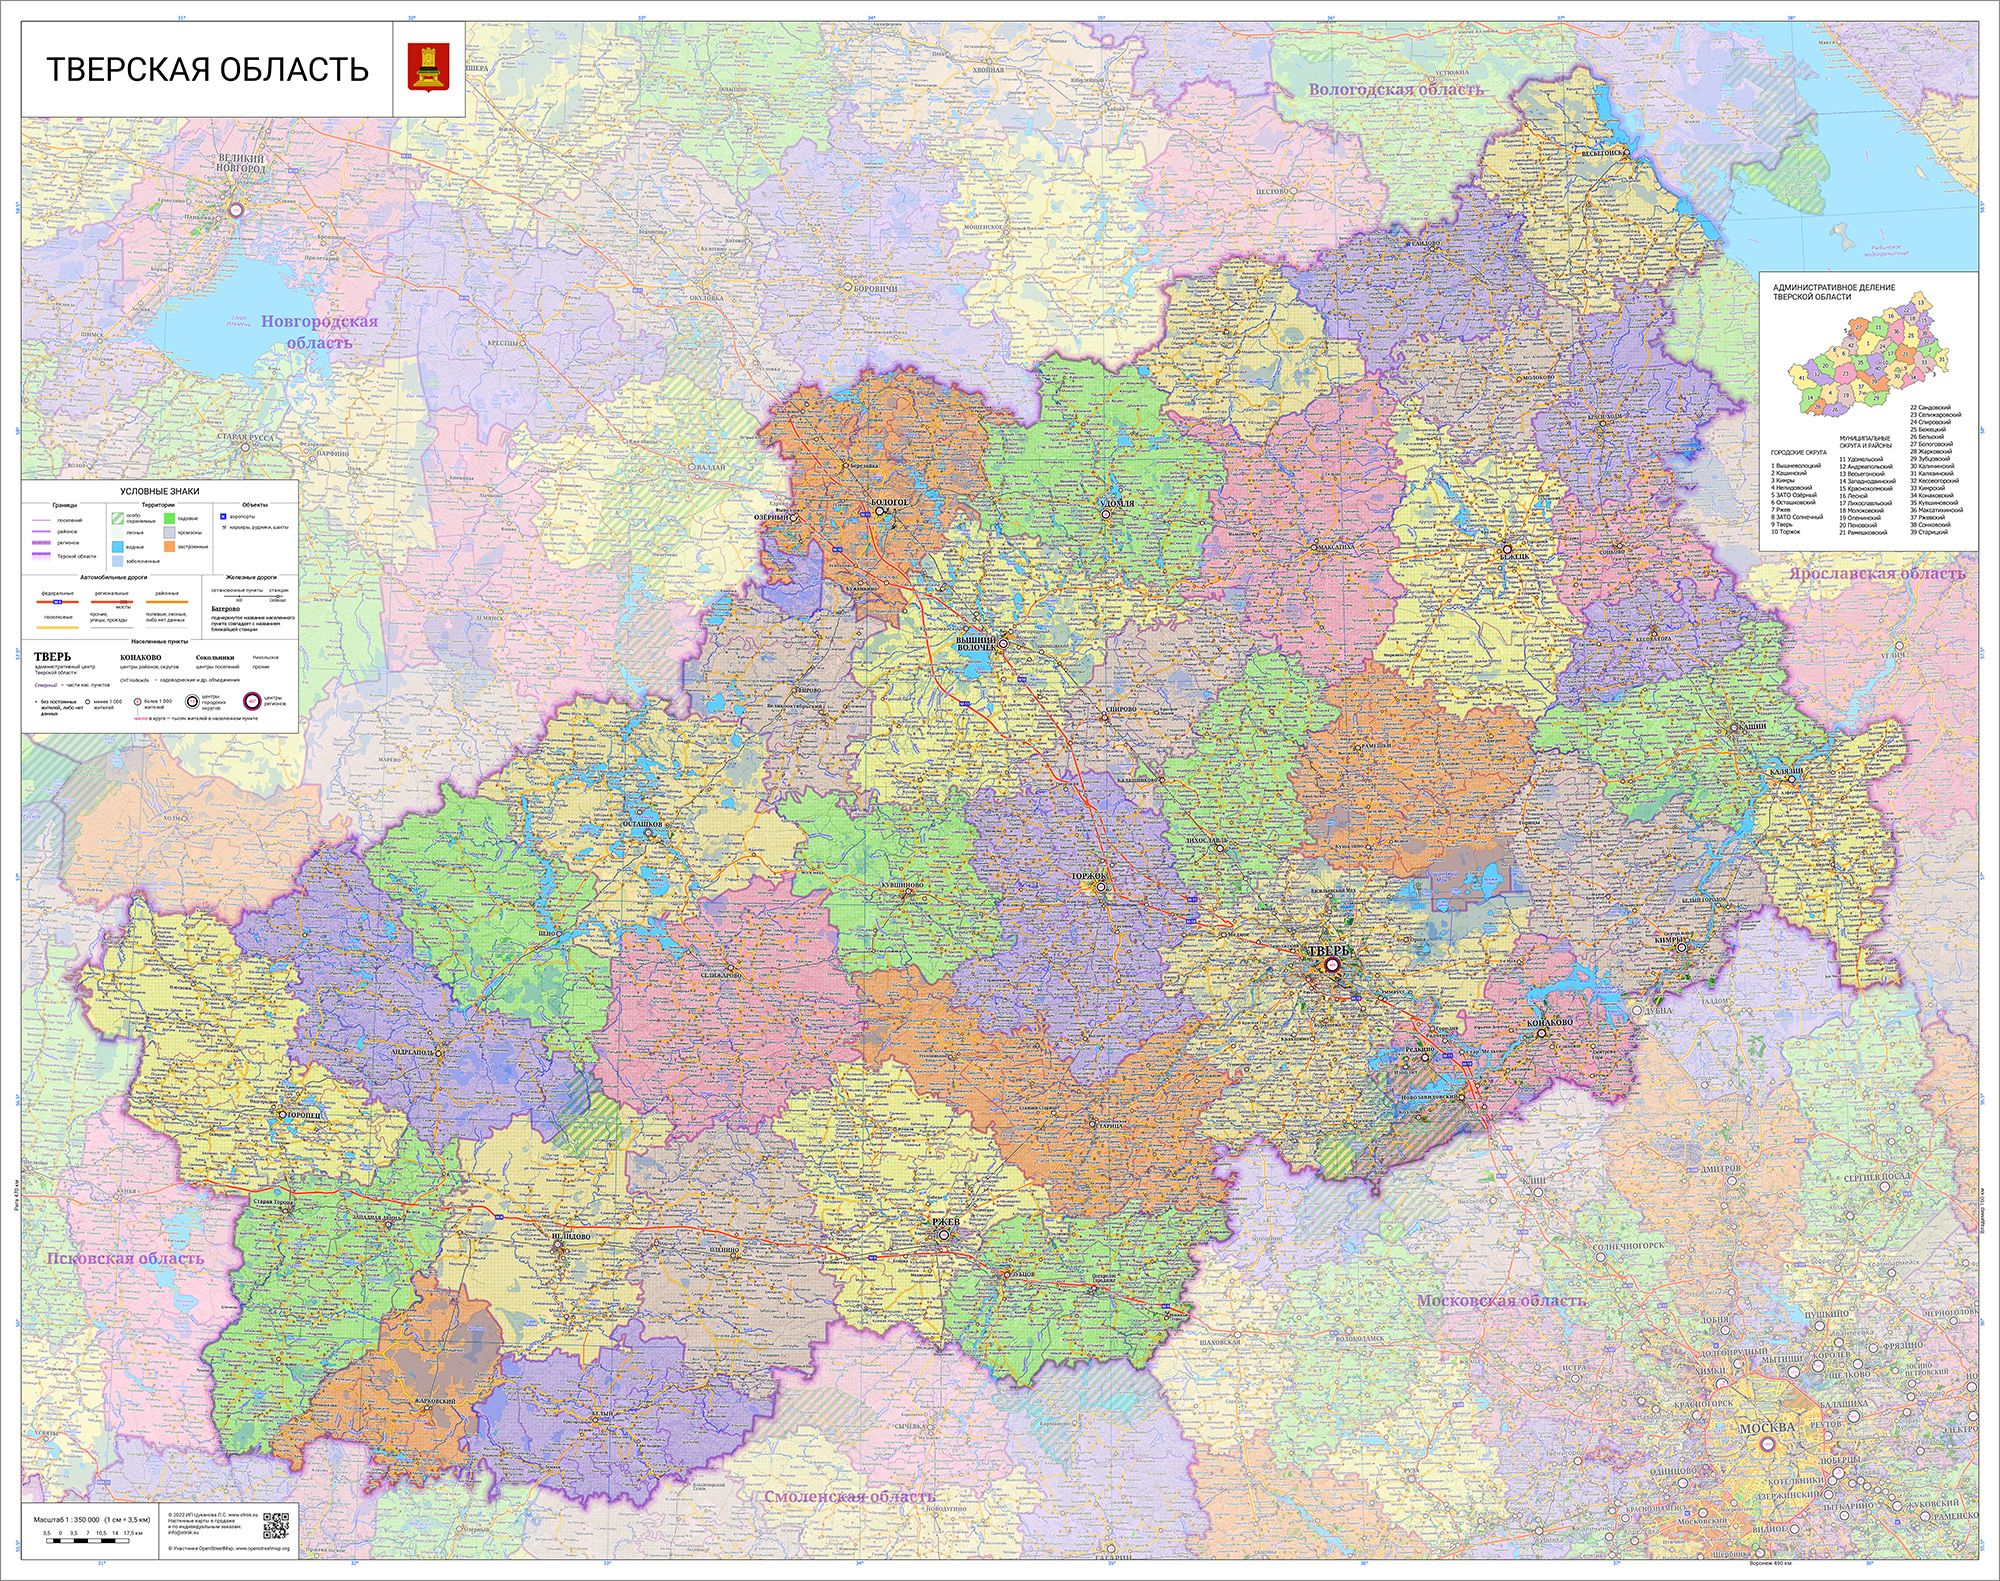This screenshot has height=1581, width=2000.
Task: Click the quarries and mines legend symbol
Action: [224, 527]
